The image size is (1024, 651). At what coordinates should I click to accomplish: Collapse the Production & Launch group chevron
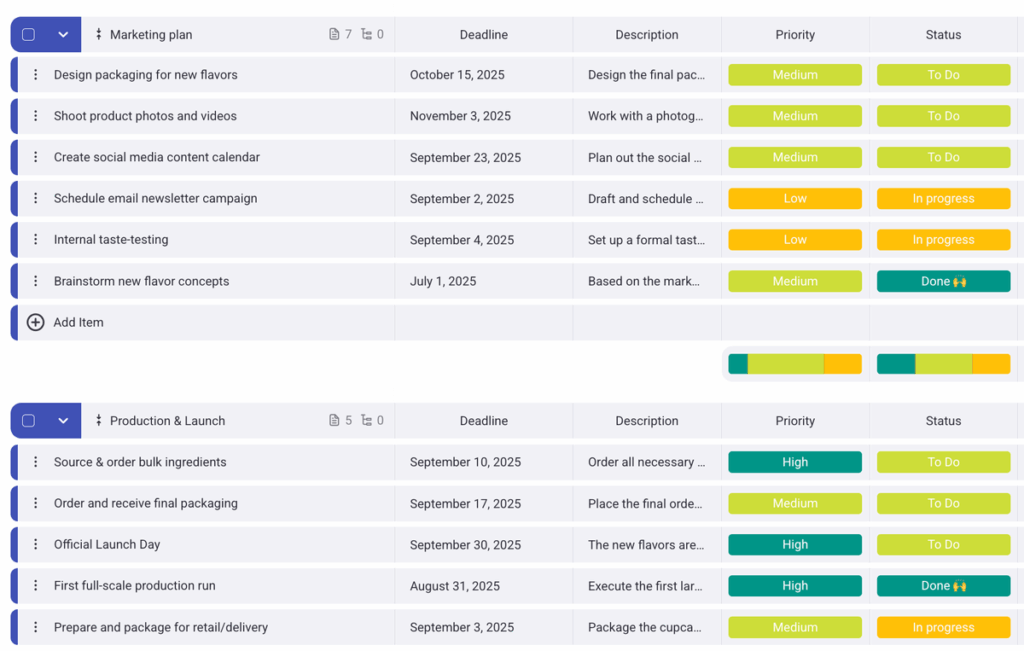coord(63,421)
